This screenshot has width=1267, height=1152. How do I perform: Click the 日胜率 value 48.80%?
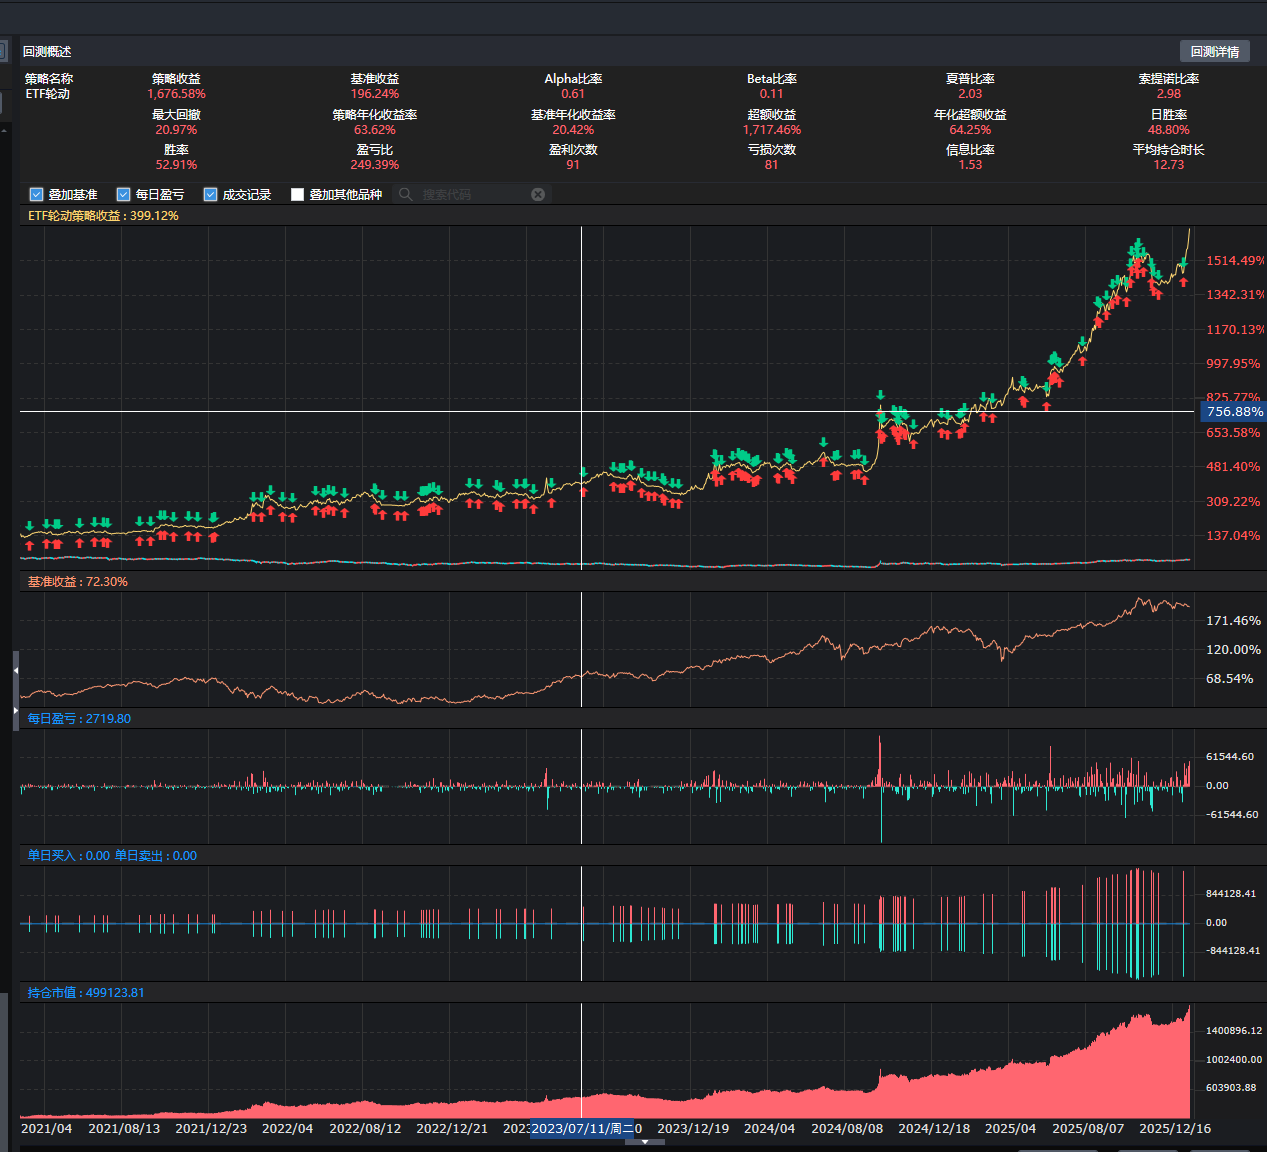tap(1168, 130)
